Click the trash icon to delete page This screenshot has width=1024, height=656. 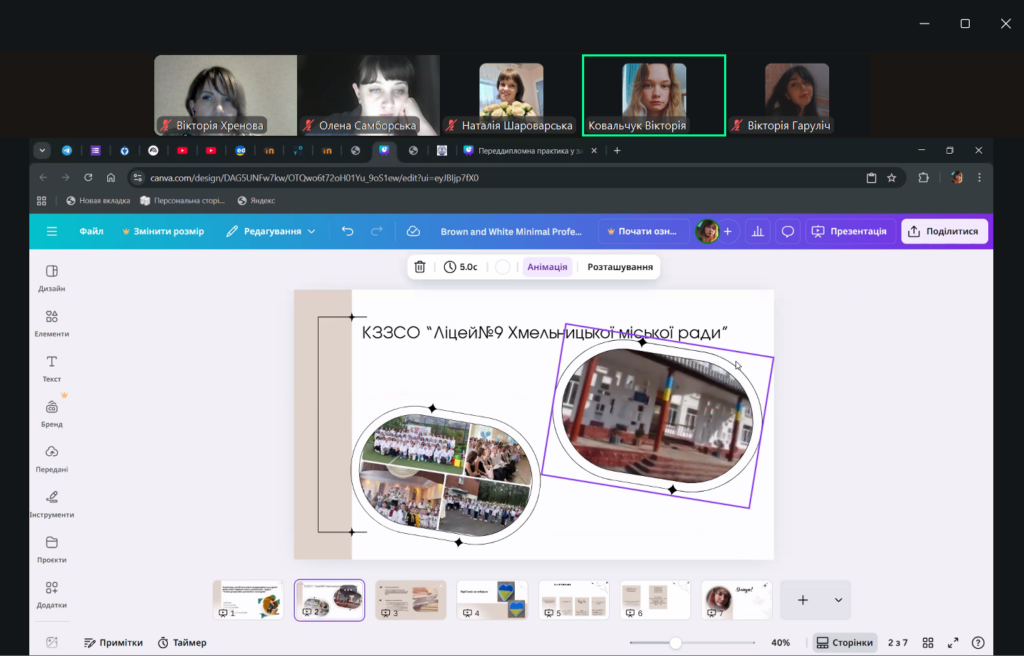click(420, 267)
